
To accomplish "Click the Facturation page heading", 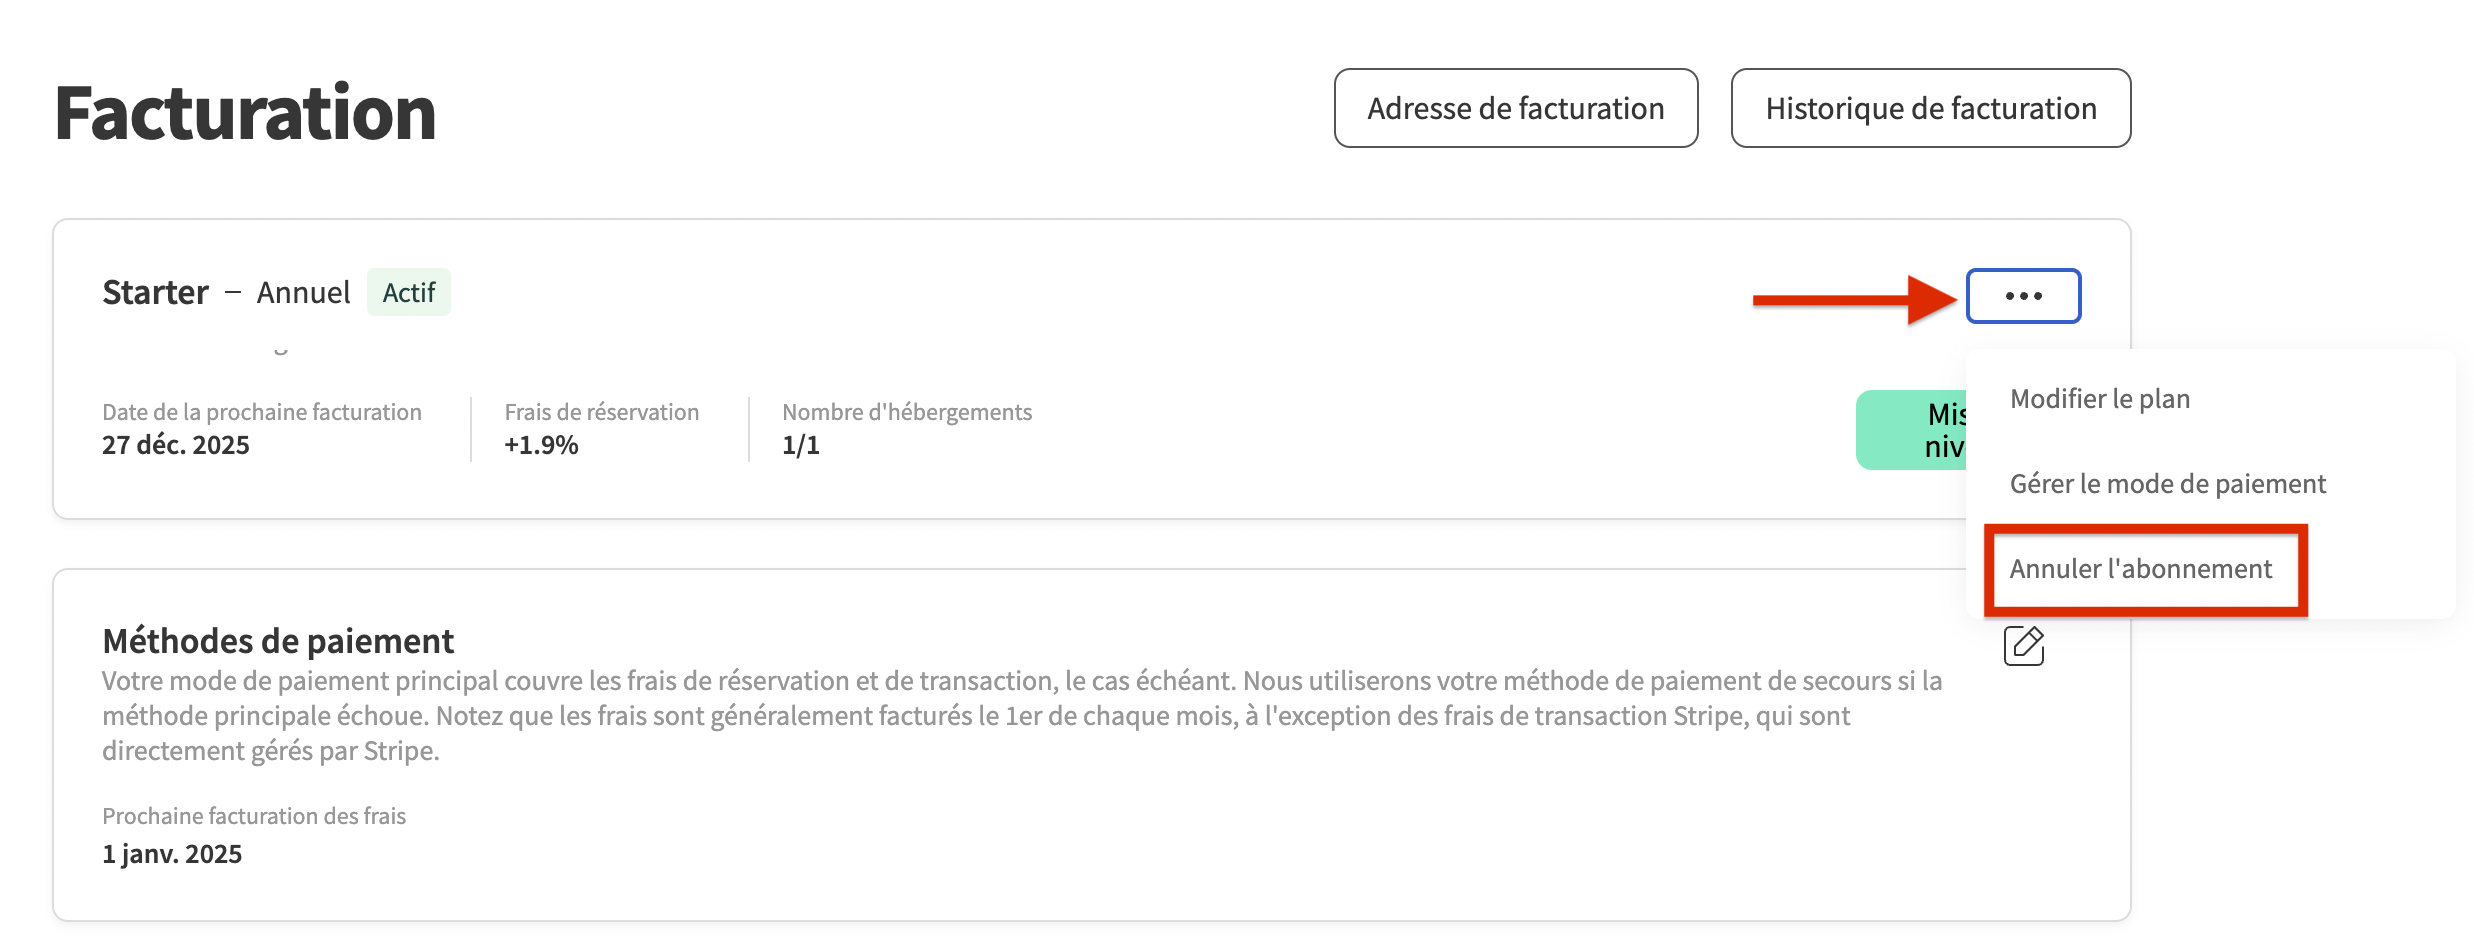I will [x=245, y=112].
